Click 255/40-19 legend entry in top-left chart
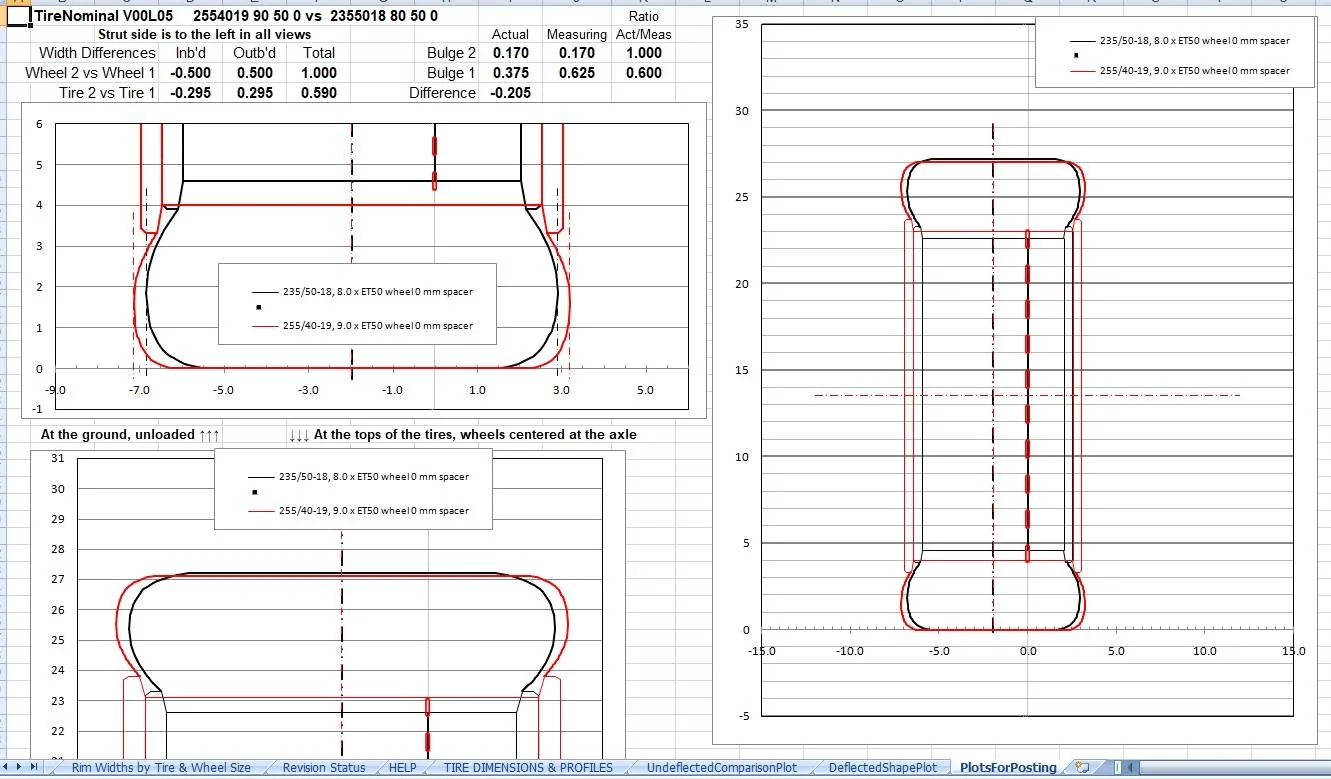The image size is (1331, 779). pos(362,326)
